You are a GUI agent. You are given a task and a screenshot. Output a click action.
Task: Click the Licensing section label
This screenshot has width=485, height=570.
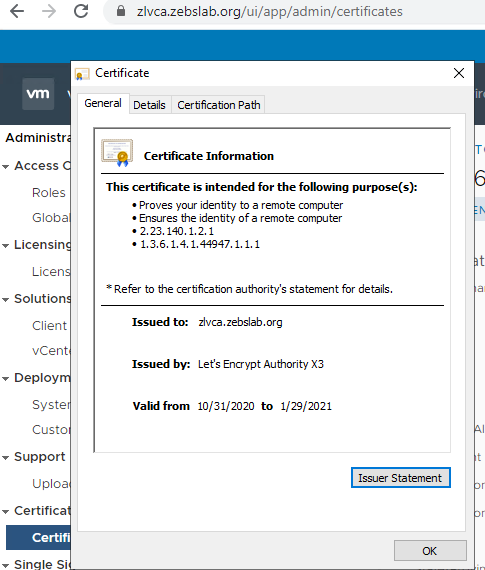pyautogui.click(x=43, y=245)
